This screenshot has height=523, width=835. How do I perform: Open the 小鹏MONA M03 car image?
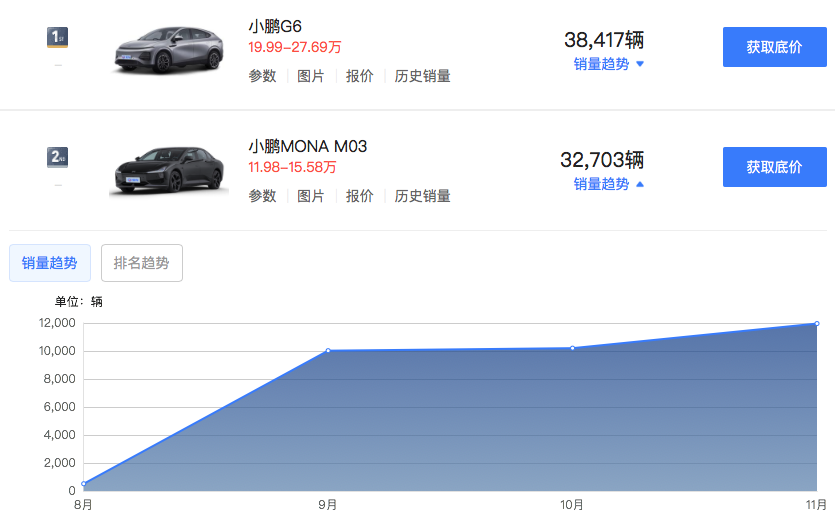[x=168, y=168]
